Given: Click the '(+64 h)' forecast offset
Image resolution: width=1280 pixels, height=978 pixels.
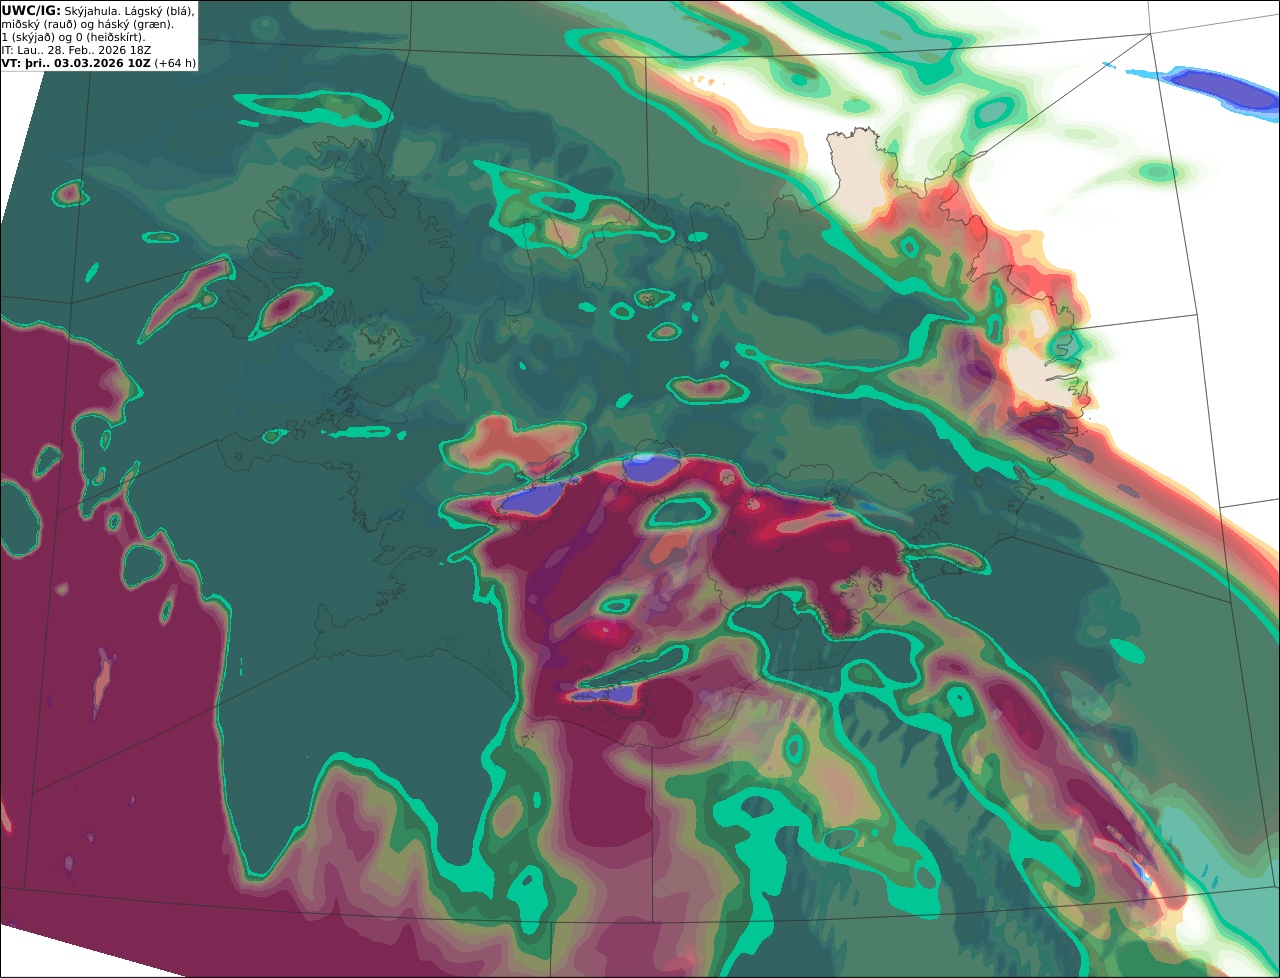Looking at the screenshot, I should [x=175, y=63].
